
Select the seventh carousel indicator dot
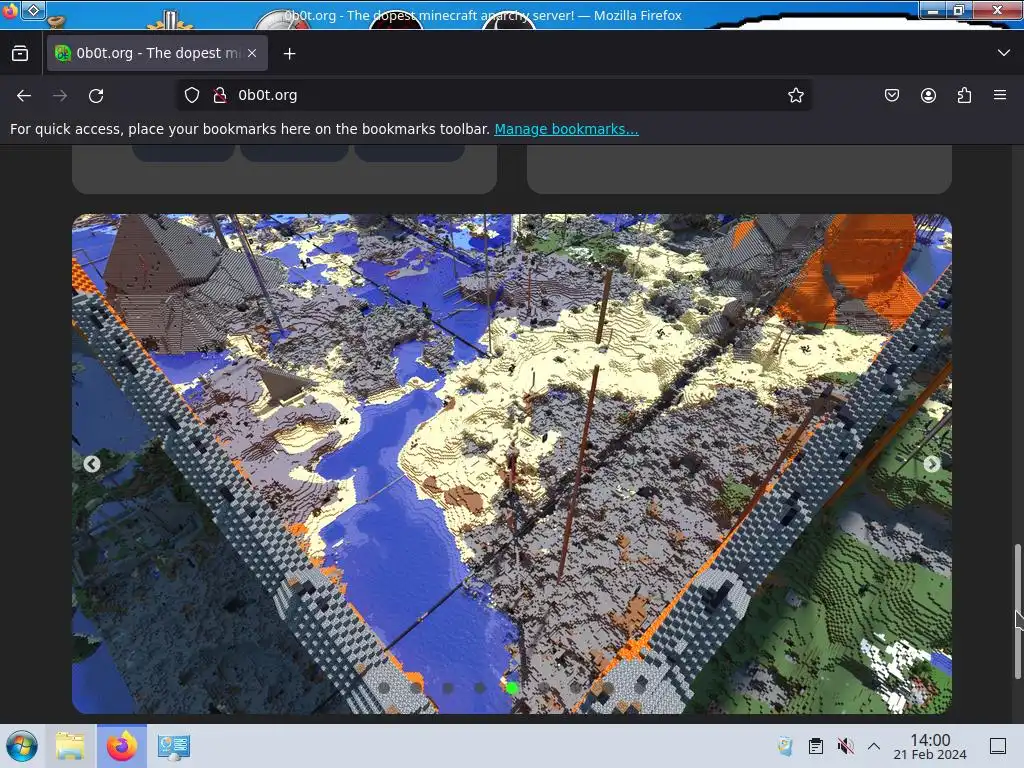576,688
